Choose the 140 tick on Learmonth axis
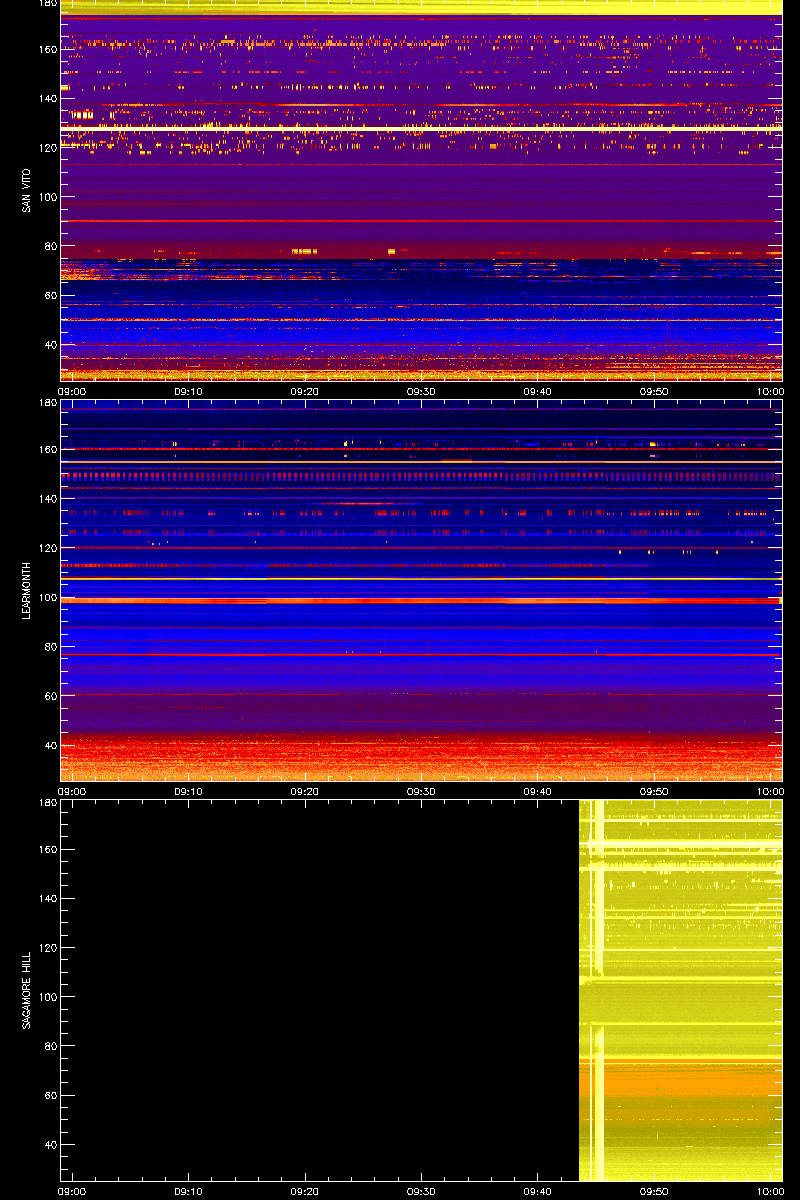Viewport: 800px width, 1200px height. (x=46, y=499)
